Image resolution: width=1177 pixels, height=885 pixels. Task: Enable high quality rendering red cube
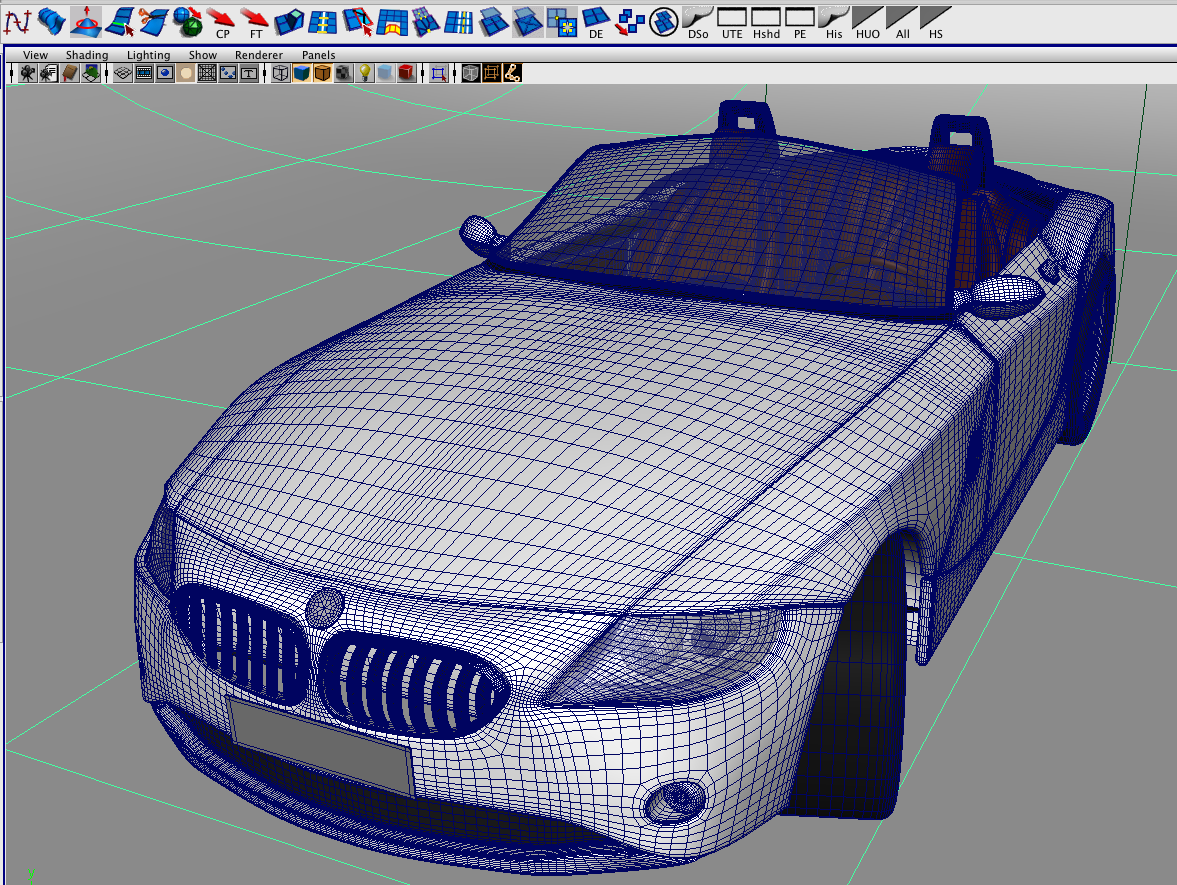click(x=406, y=73)
